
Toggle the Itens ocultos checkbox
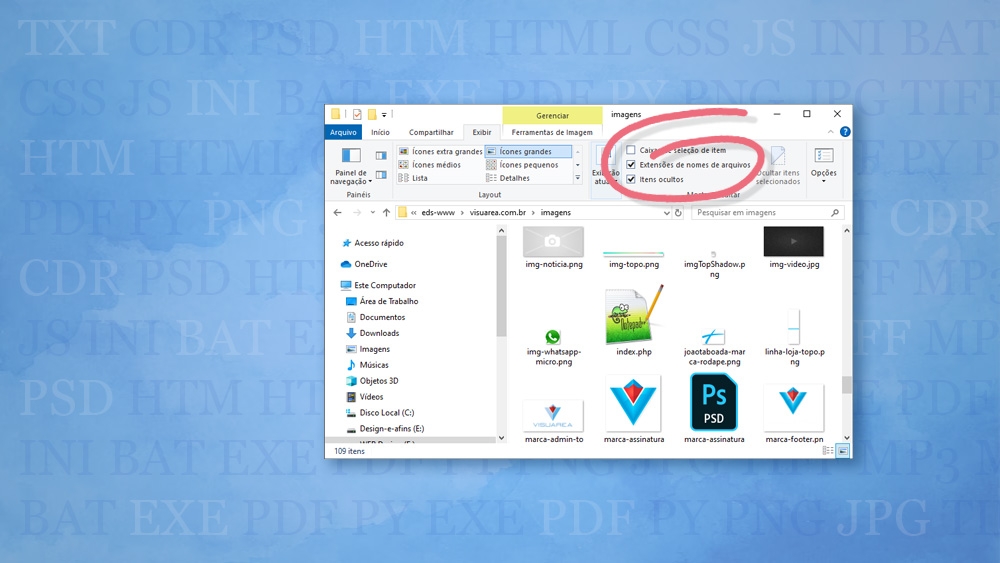[631, 180]
